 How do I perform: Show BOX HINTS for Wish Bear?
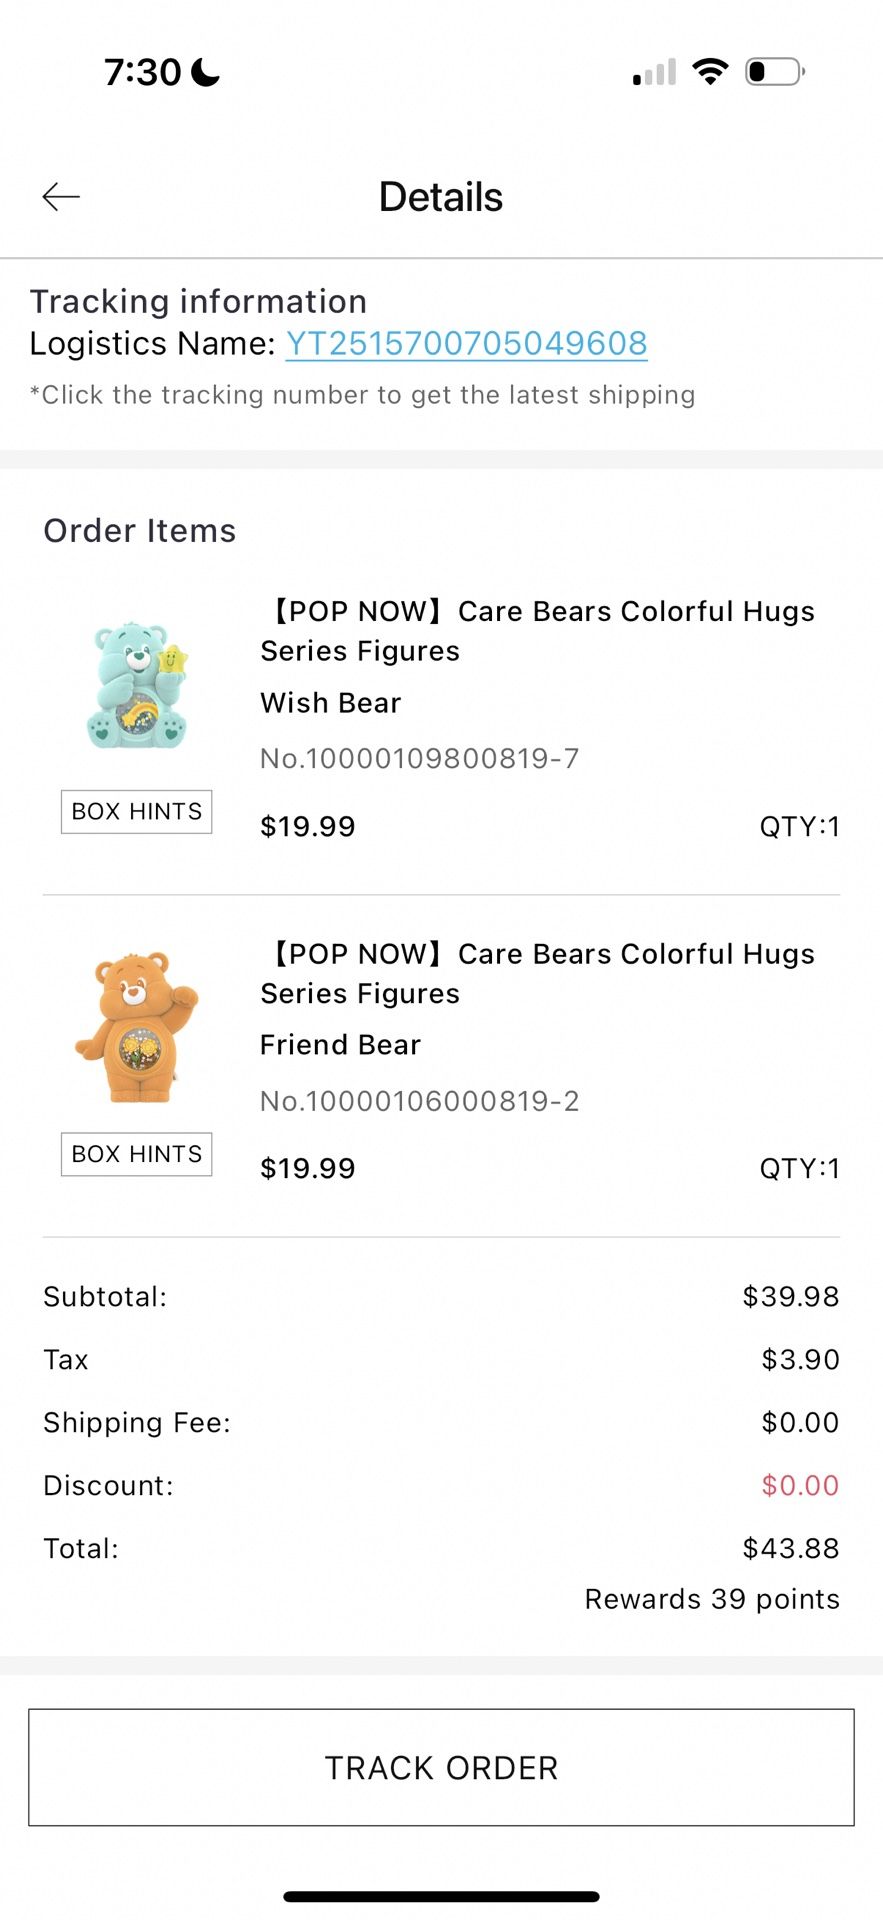pos(137,811)
